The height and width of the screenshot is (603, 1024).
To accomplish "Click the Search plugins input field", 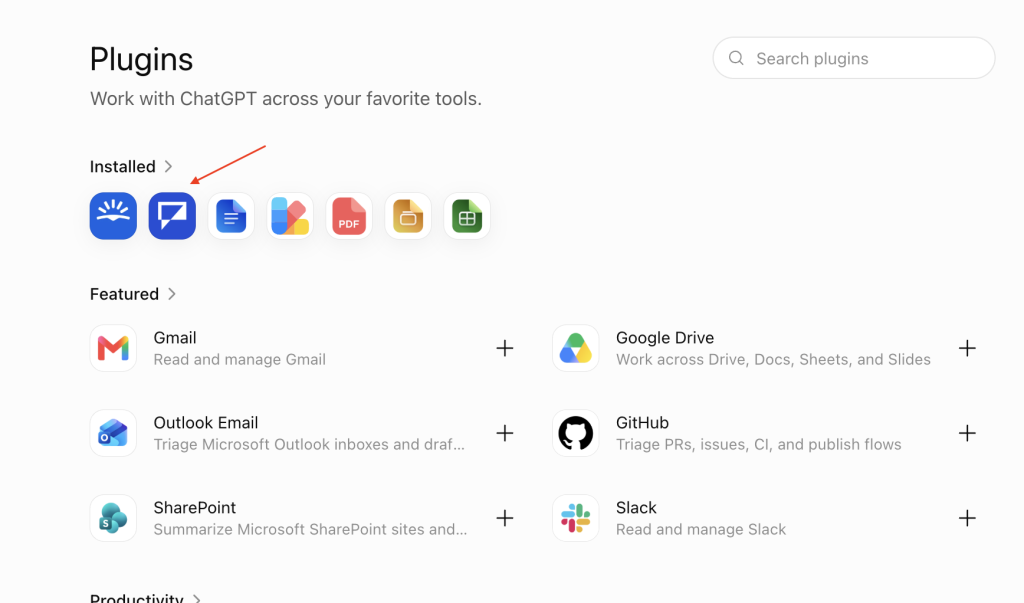I will pos(854,58).
